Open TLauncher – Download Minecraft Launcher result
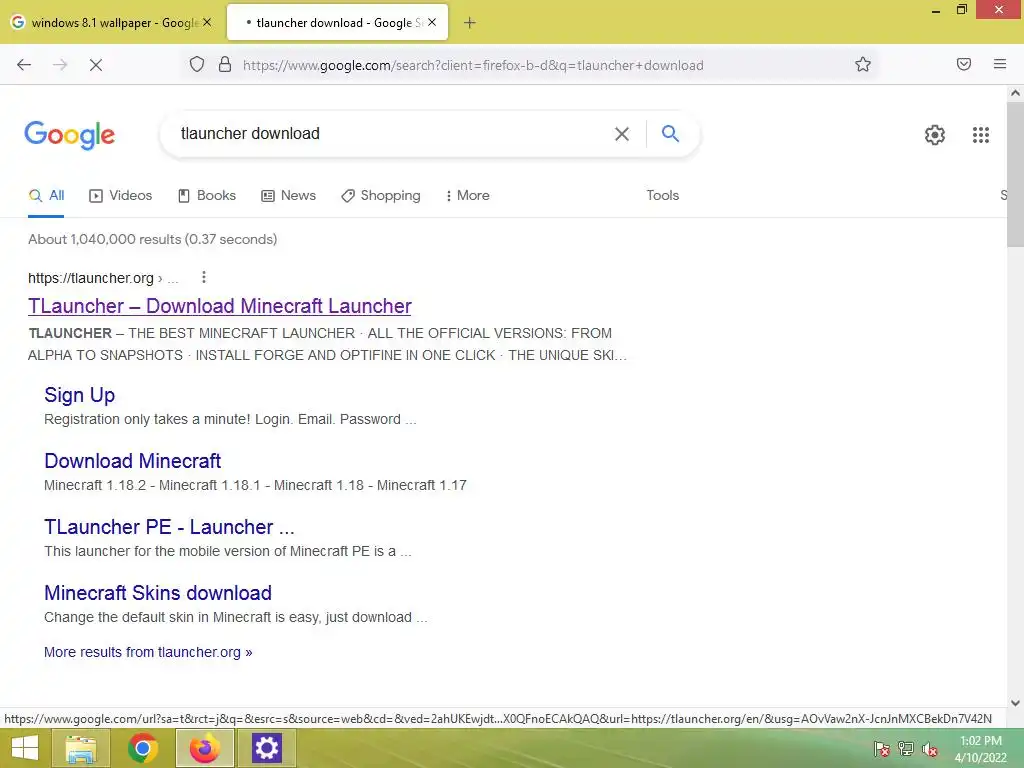The height and width of the screenshot is (768, 1024). point(219,306)
